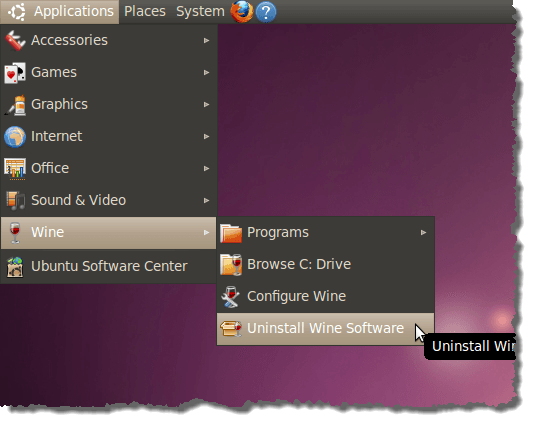
Task: Choose Configure Wine entry text
Action: point(296,297)
